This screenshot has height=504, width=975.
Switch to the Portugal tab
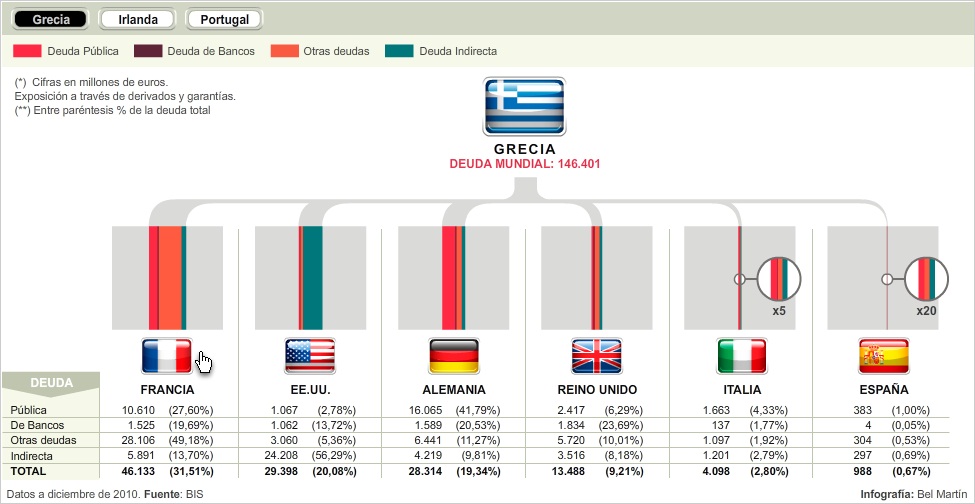click(225, 19)
